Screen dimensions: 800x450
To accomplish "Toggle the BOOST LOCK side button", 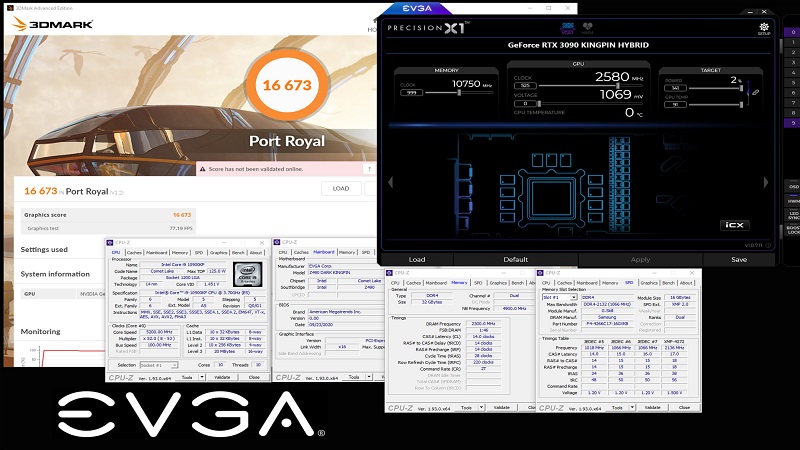I will coord(793,230).
